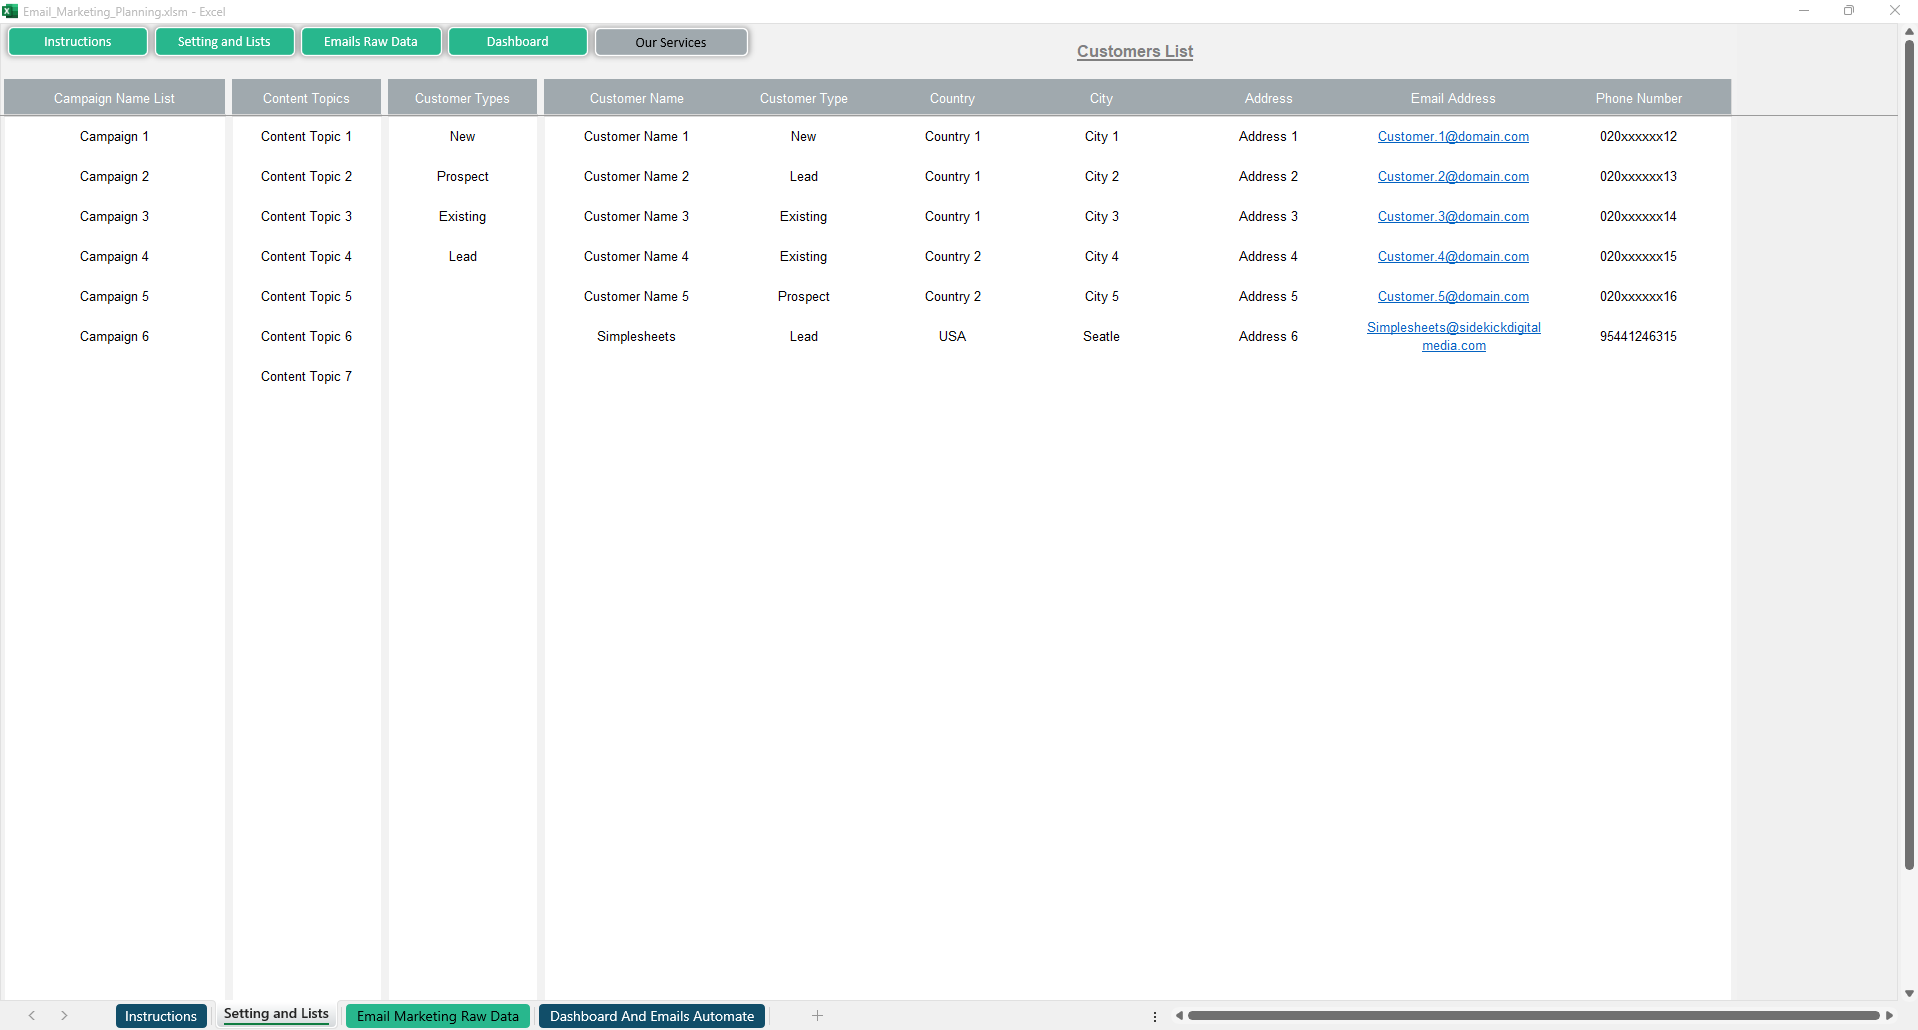Viewport: 1918px width, 1030px height.
Task: Select the Campaign 3 cell
Action: [x=114, y=217]
